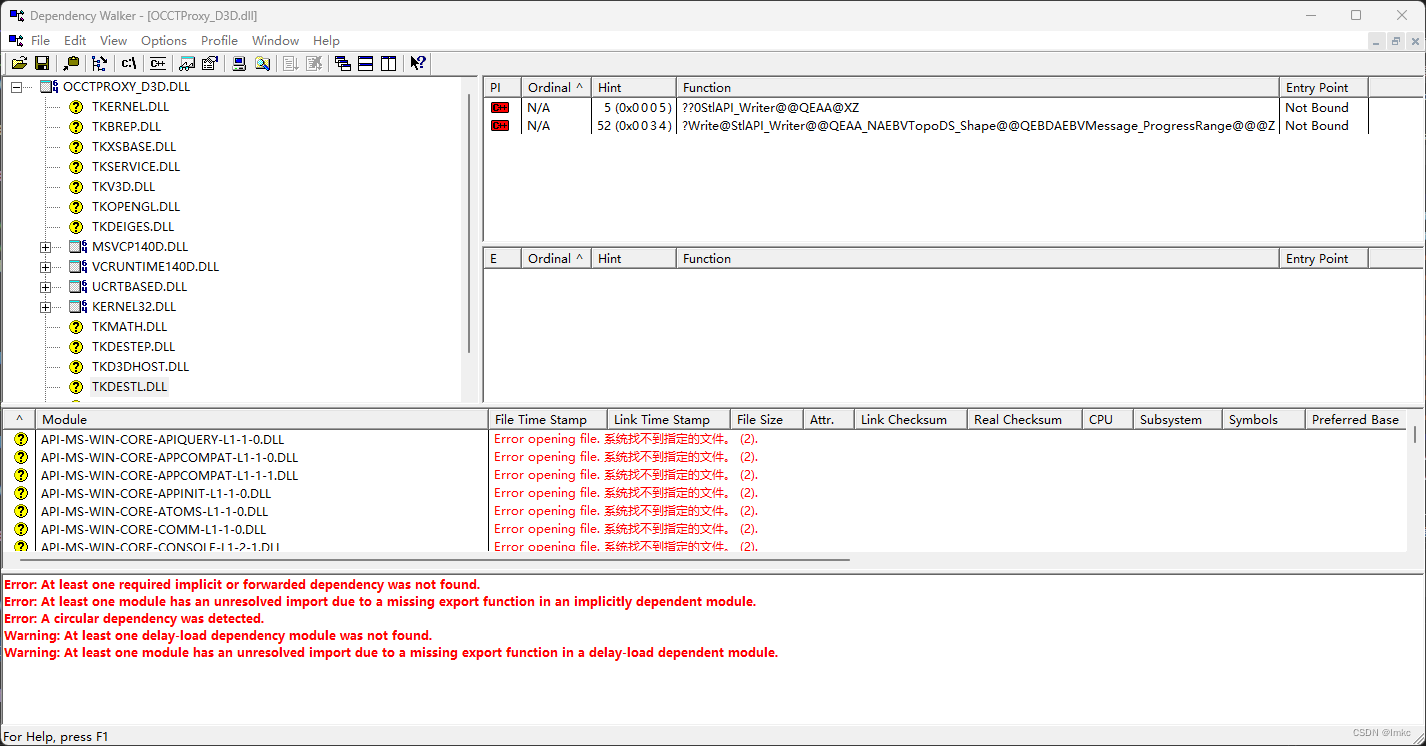This screenshot has height=746, width=1426.
Task: Click question mark icon of API-MS-WIN-CORE-COMM-L1-1-0.DLL
Action: click(x=21, y=529)
